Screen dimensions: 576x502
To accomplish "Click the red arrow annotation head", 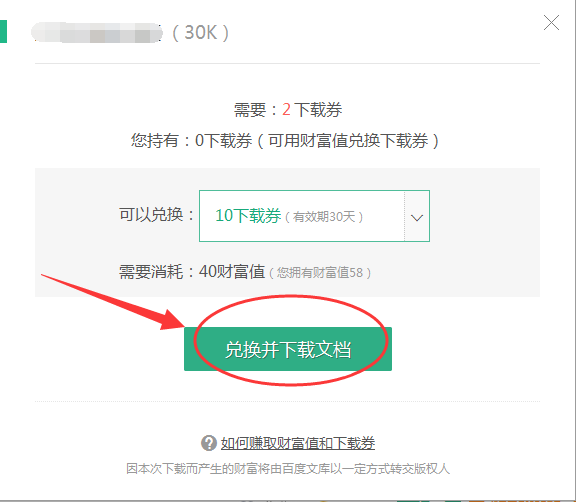I will point(172,319).
